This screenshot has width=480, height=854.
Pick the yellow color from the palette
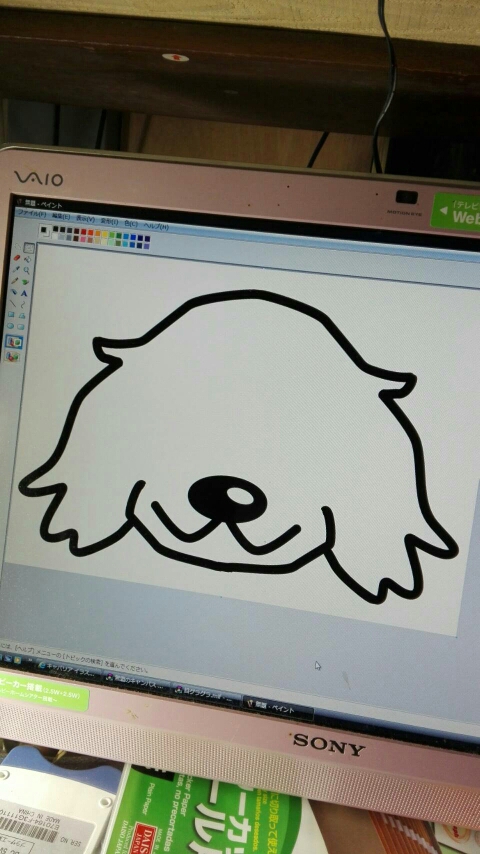pos(105,234)
